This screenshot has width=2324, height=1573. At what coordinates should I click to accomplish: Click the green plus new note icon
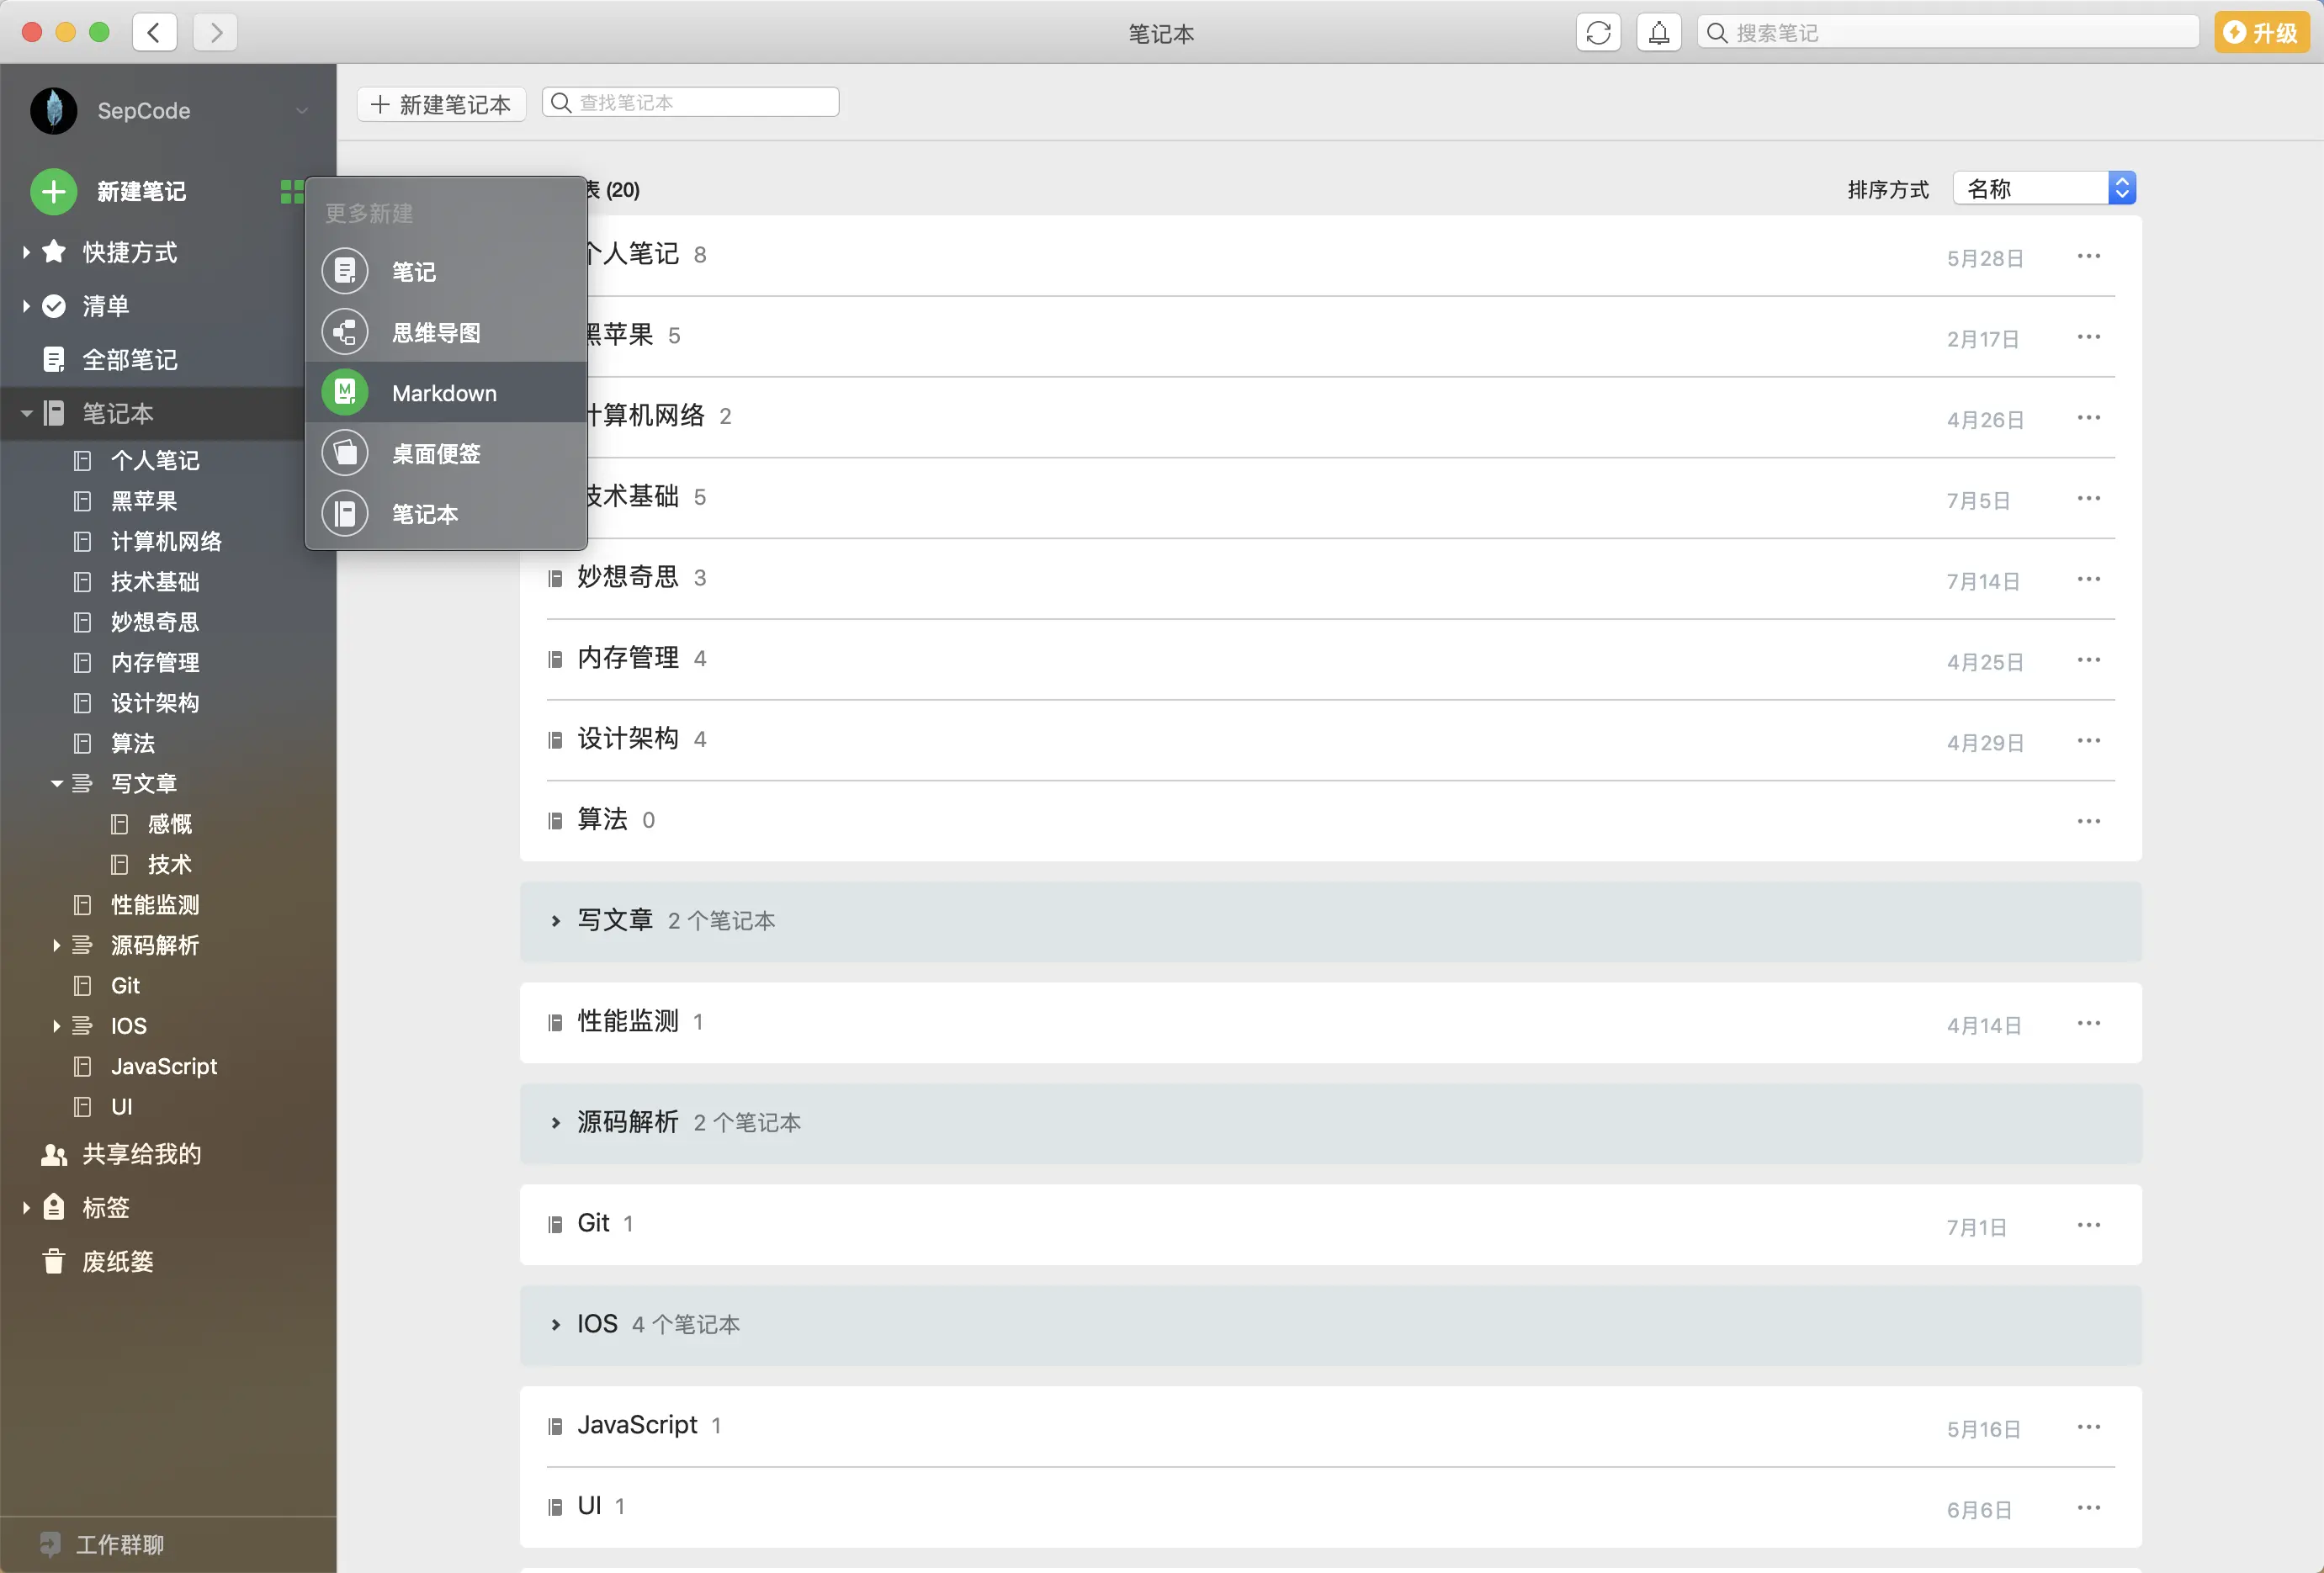[54, 191]
